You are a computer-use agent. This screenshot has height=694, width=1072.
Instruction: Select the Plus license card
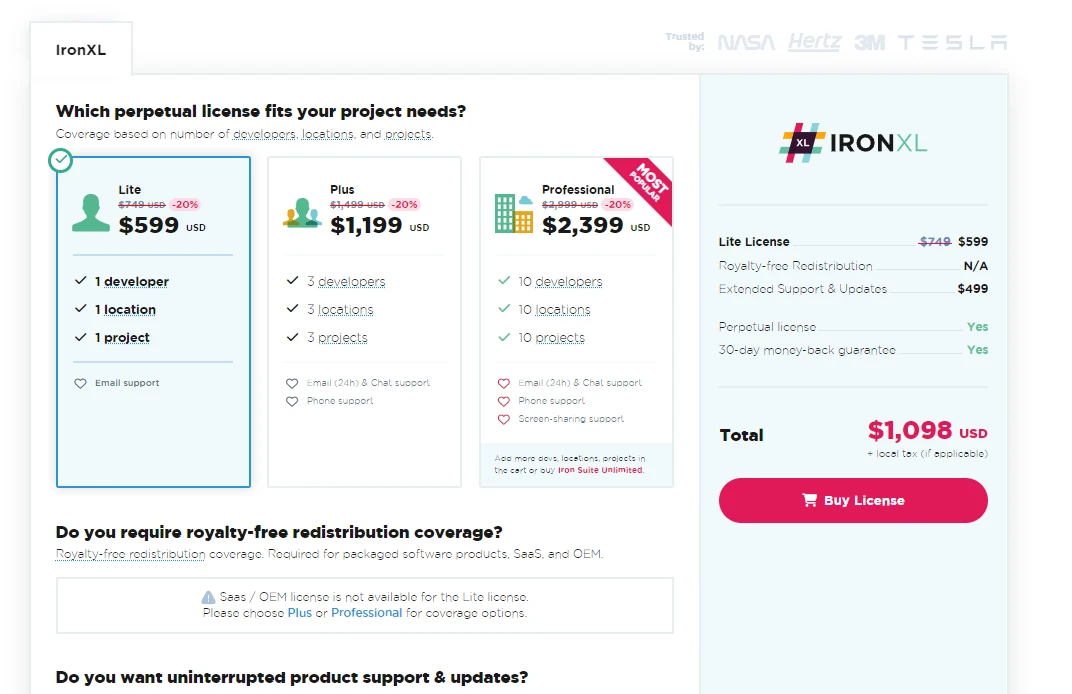coord(364,321)
